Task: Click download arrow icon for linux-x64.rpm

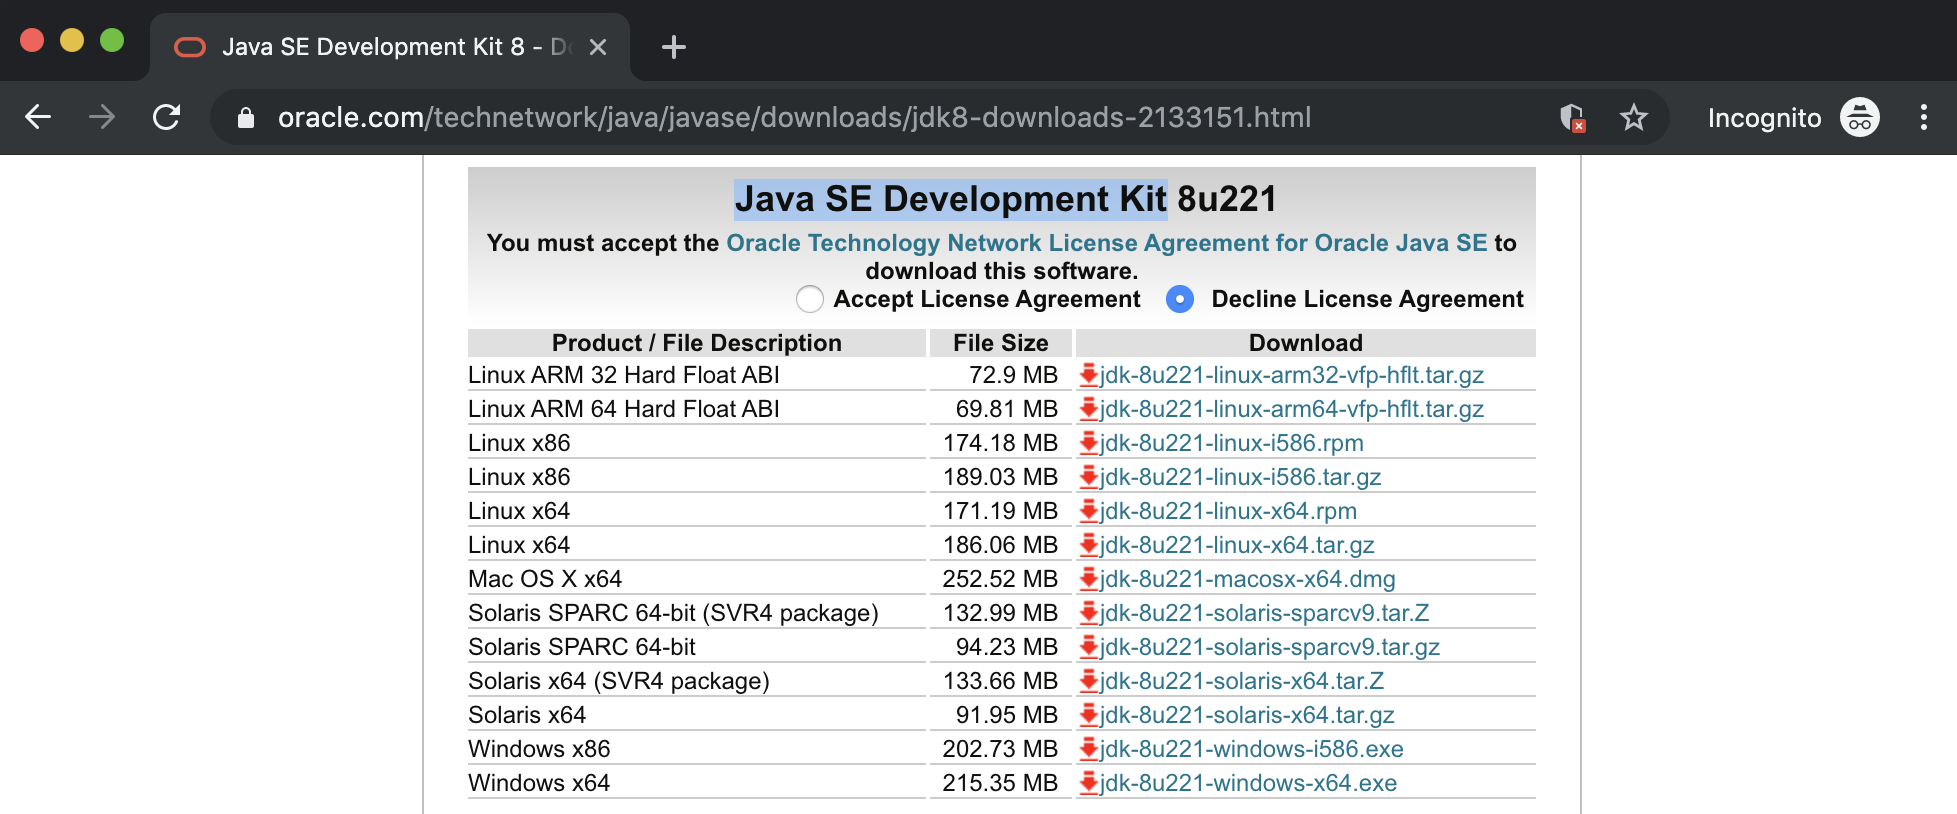Action: point(1089,511)
